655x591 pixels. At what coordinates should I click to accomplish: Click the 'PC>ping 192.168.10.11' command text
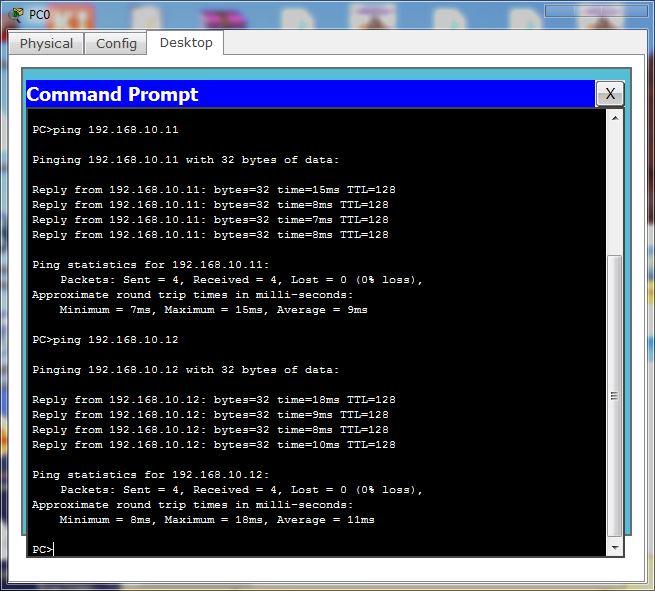105,130
